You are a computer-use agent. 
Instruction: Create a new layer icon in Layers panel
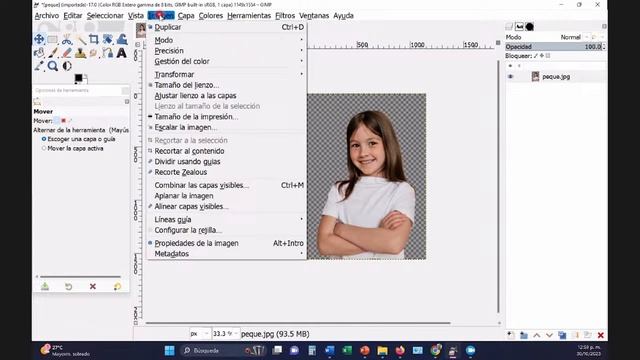click(511, 335)
